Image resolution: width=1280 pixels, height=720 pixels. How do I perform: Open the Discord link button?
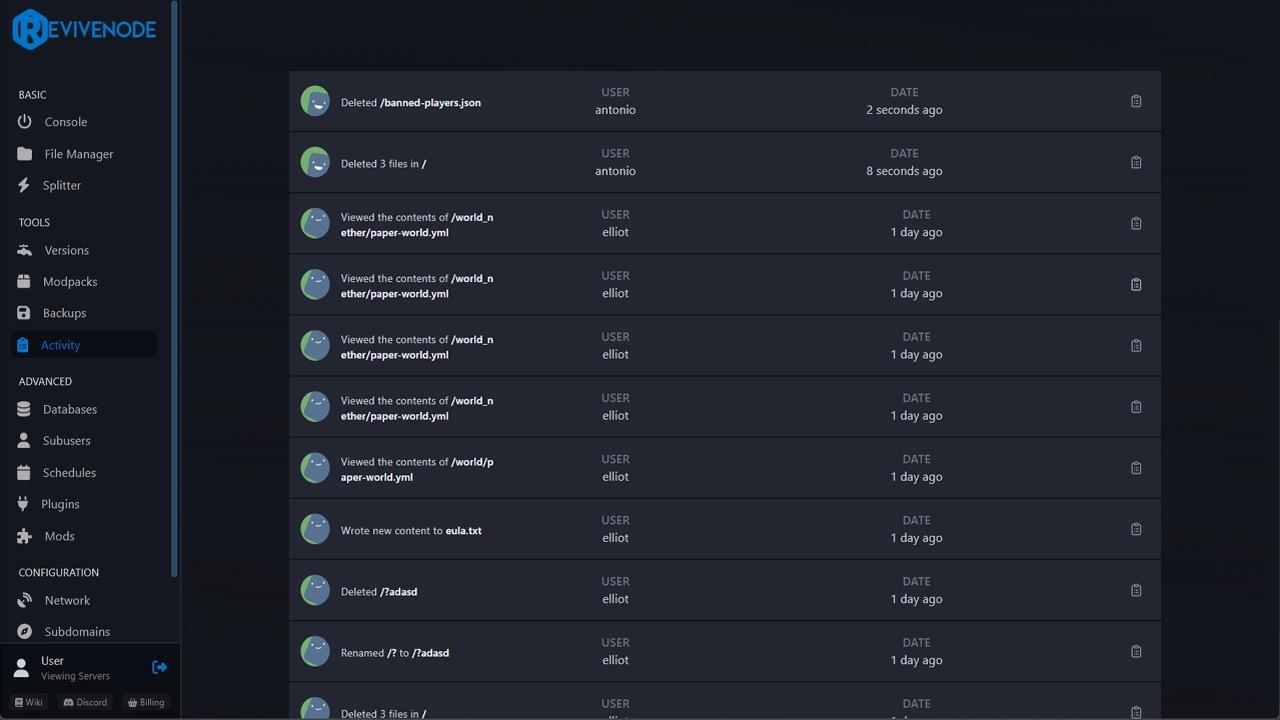tap(85, 702)
